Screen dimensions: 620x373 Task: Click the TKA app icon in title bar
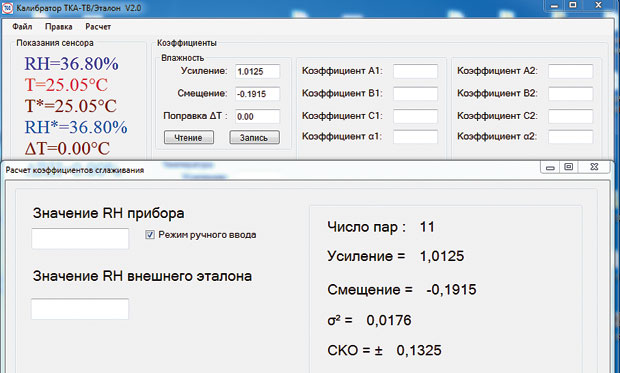tap(7, 8)
